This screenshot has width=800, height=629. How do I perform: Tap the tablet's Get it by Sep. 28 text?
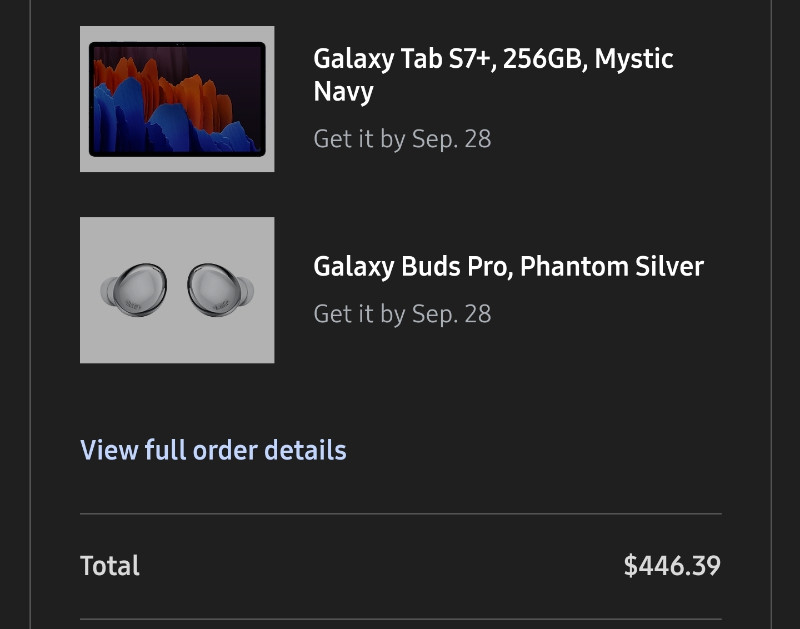pos(402,139)
